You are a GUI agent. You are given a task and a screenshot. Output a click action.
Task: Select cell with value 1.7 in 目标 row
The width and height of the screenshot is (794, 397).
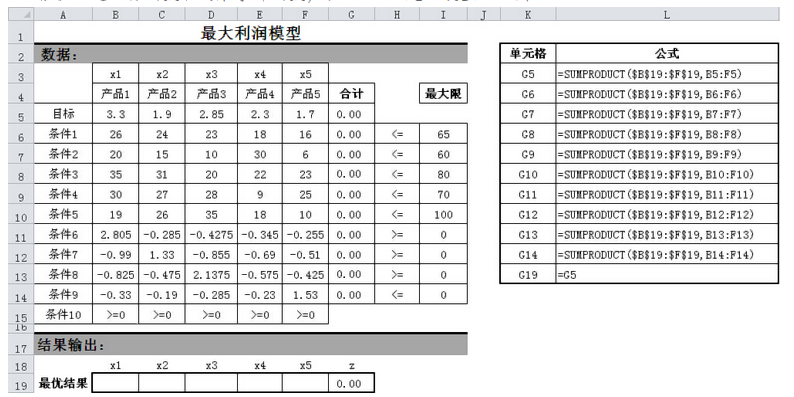305,114
